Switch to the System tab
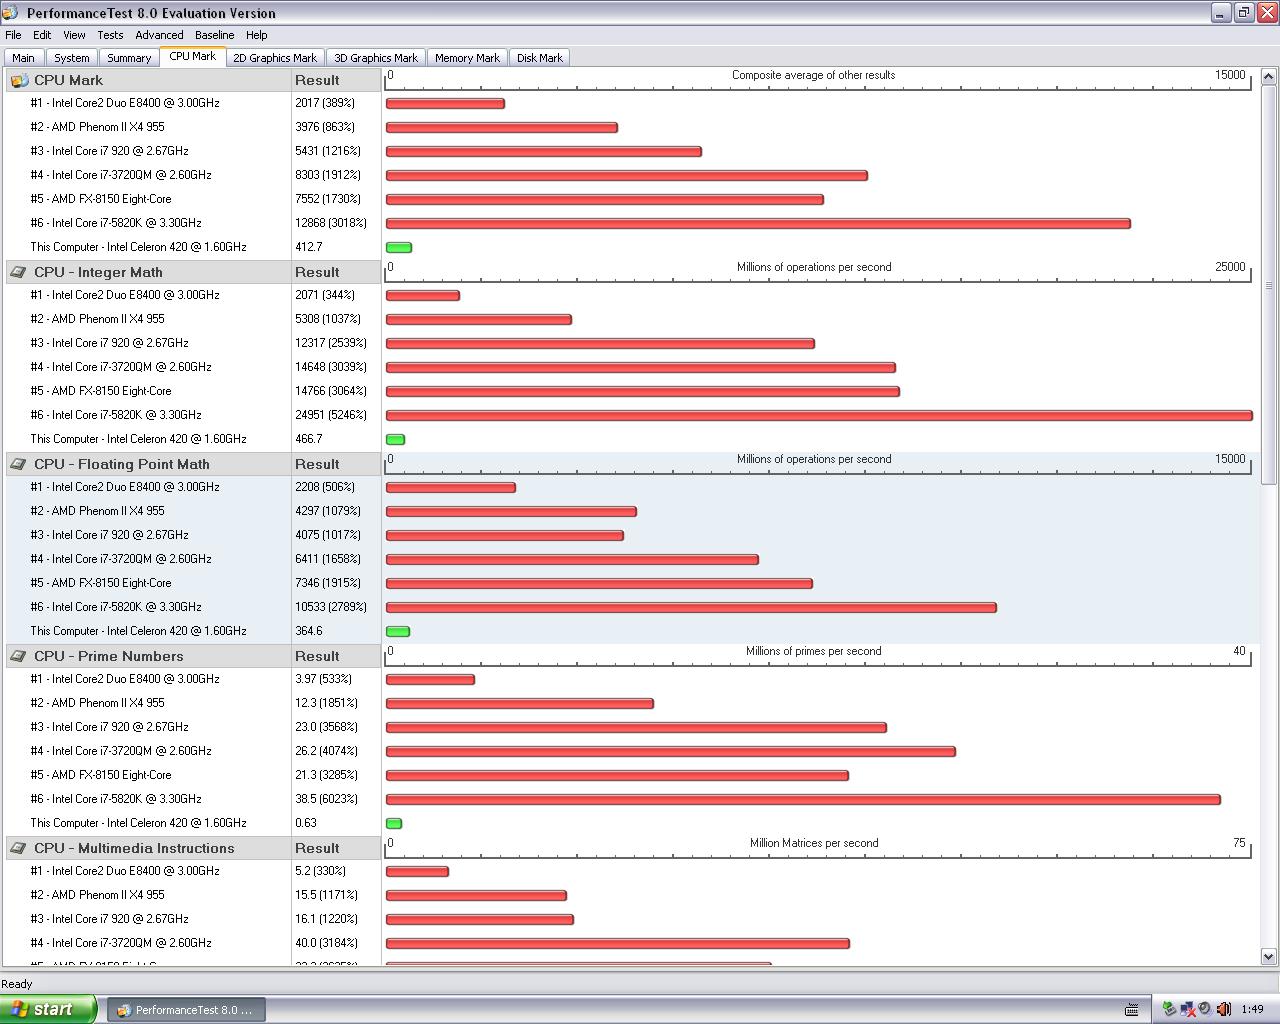Viewport: 1280px width, 1024px height. [x=72, y=58]
